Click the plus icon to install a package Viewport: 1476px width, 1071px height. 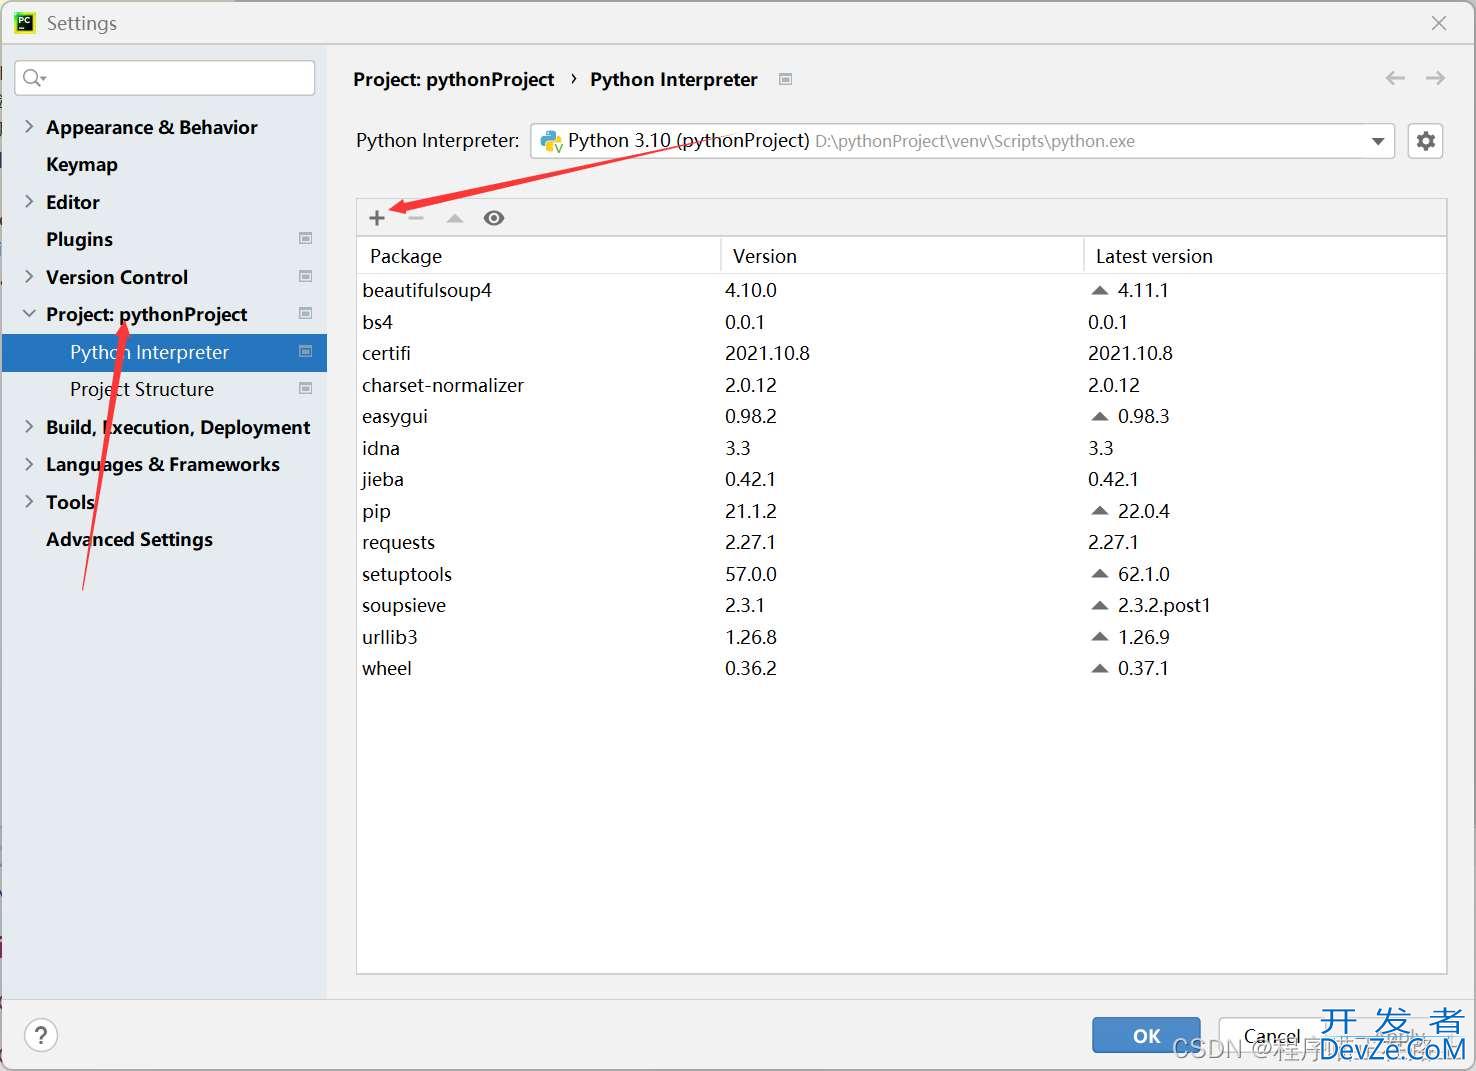(x=377, y=218)
